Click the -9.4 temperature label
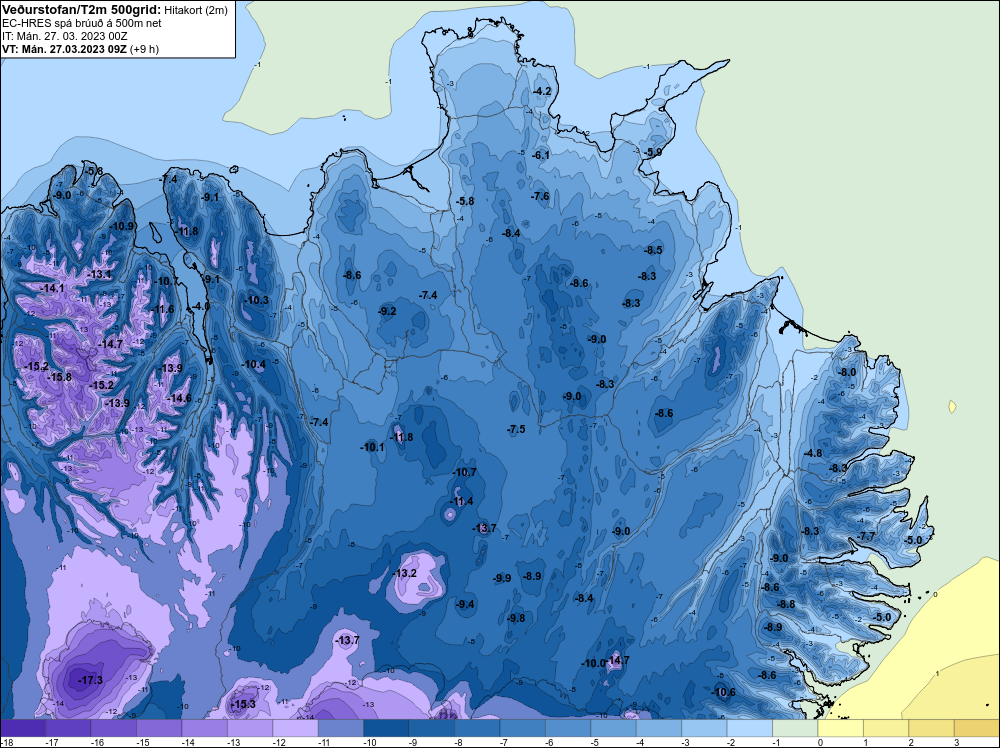1000x748 pixels. click(465, 604)
